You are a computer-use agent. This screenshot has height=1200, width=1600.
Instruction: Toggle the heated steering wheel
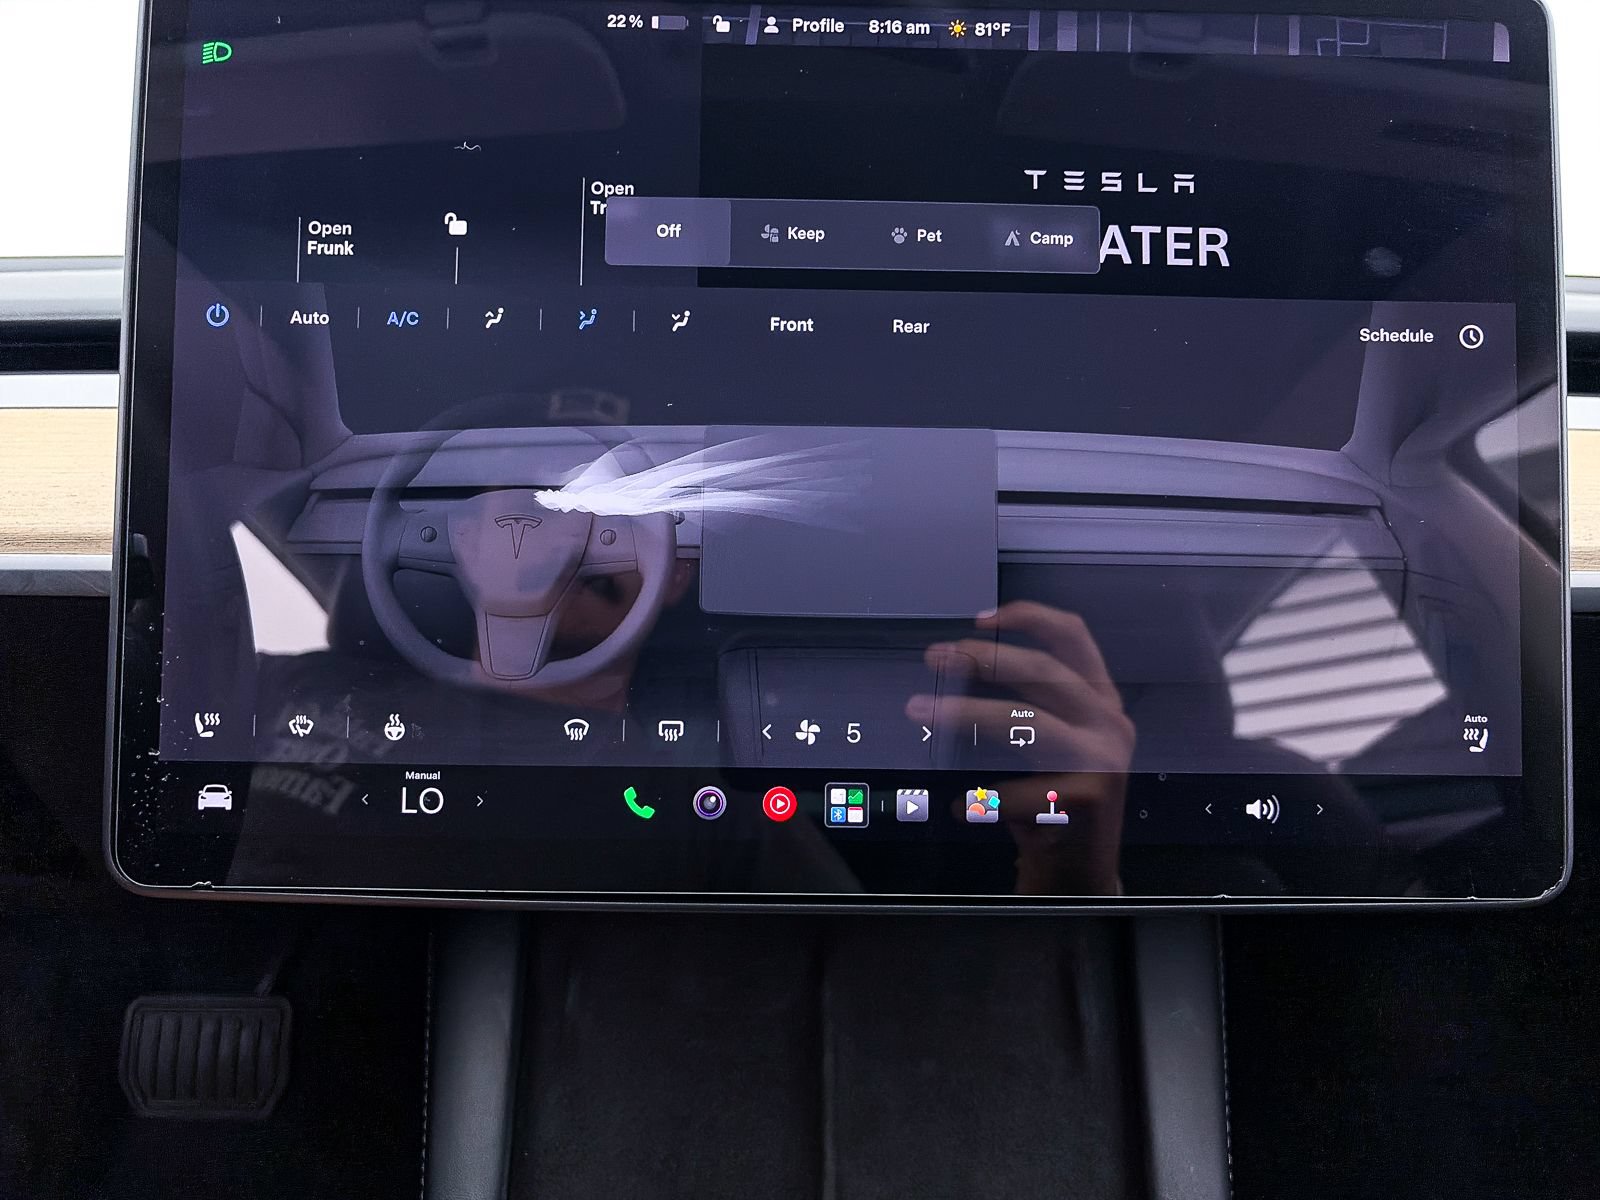pos(395,728)
